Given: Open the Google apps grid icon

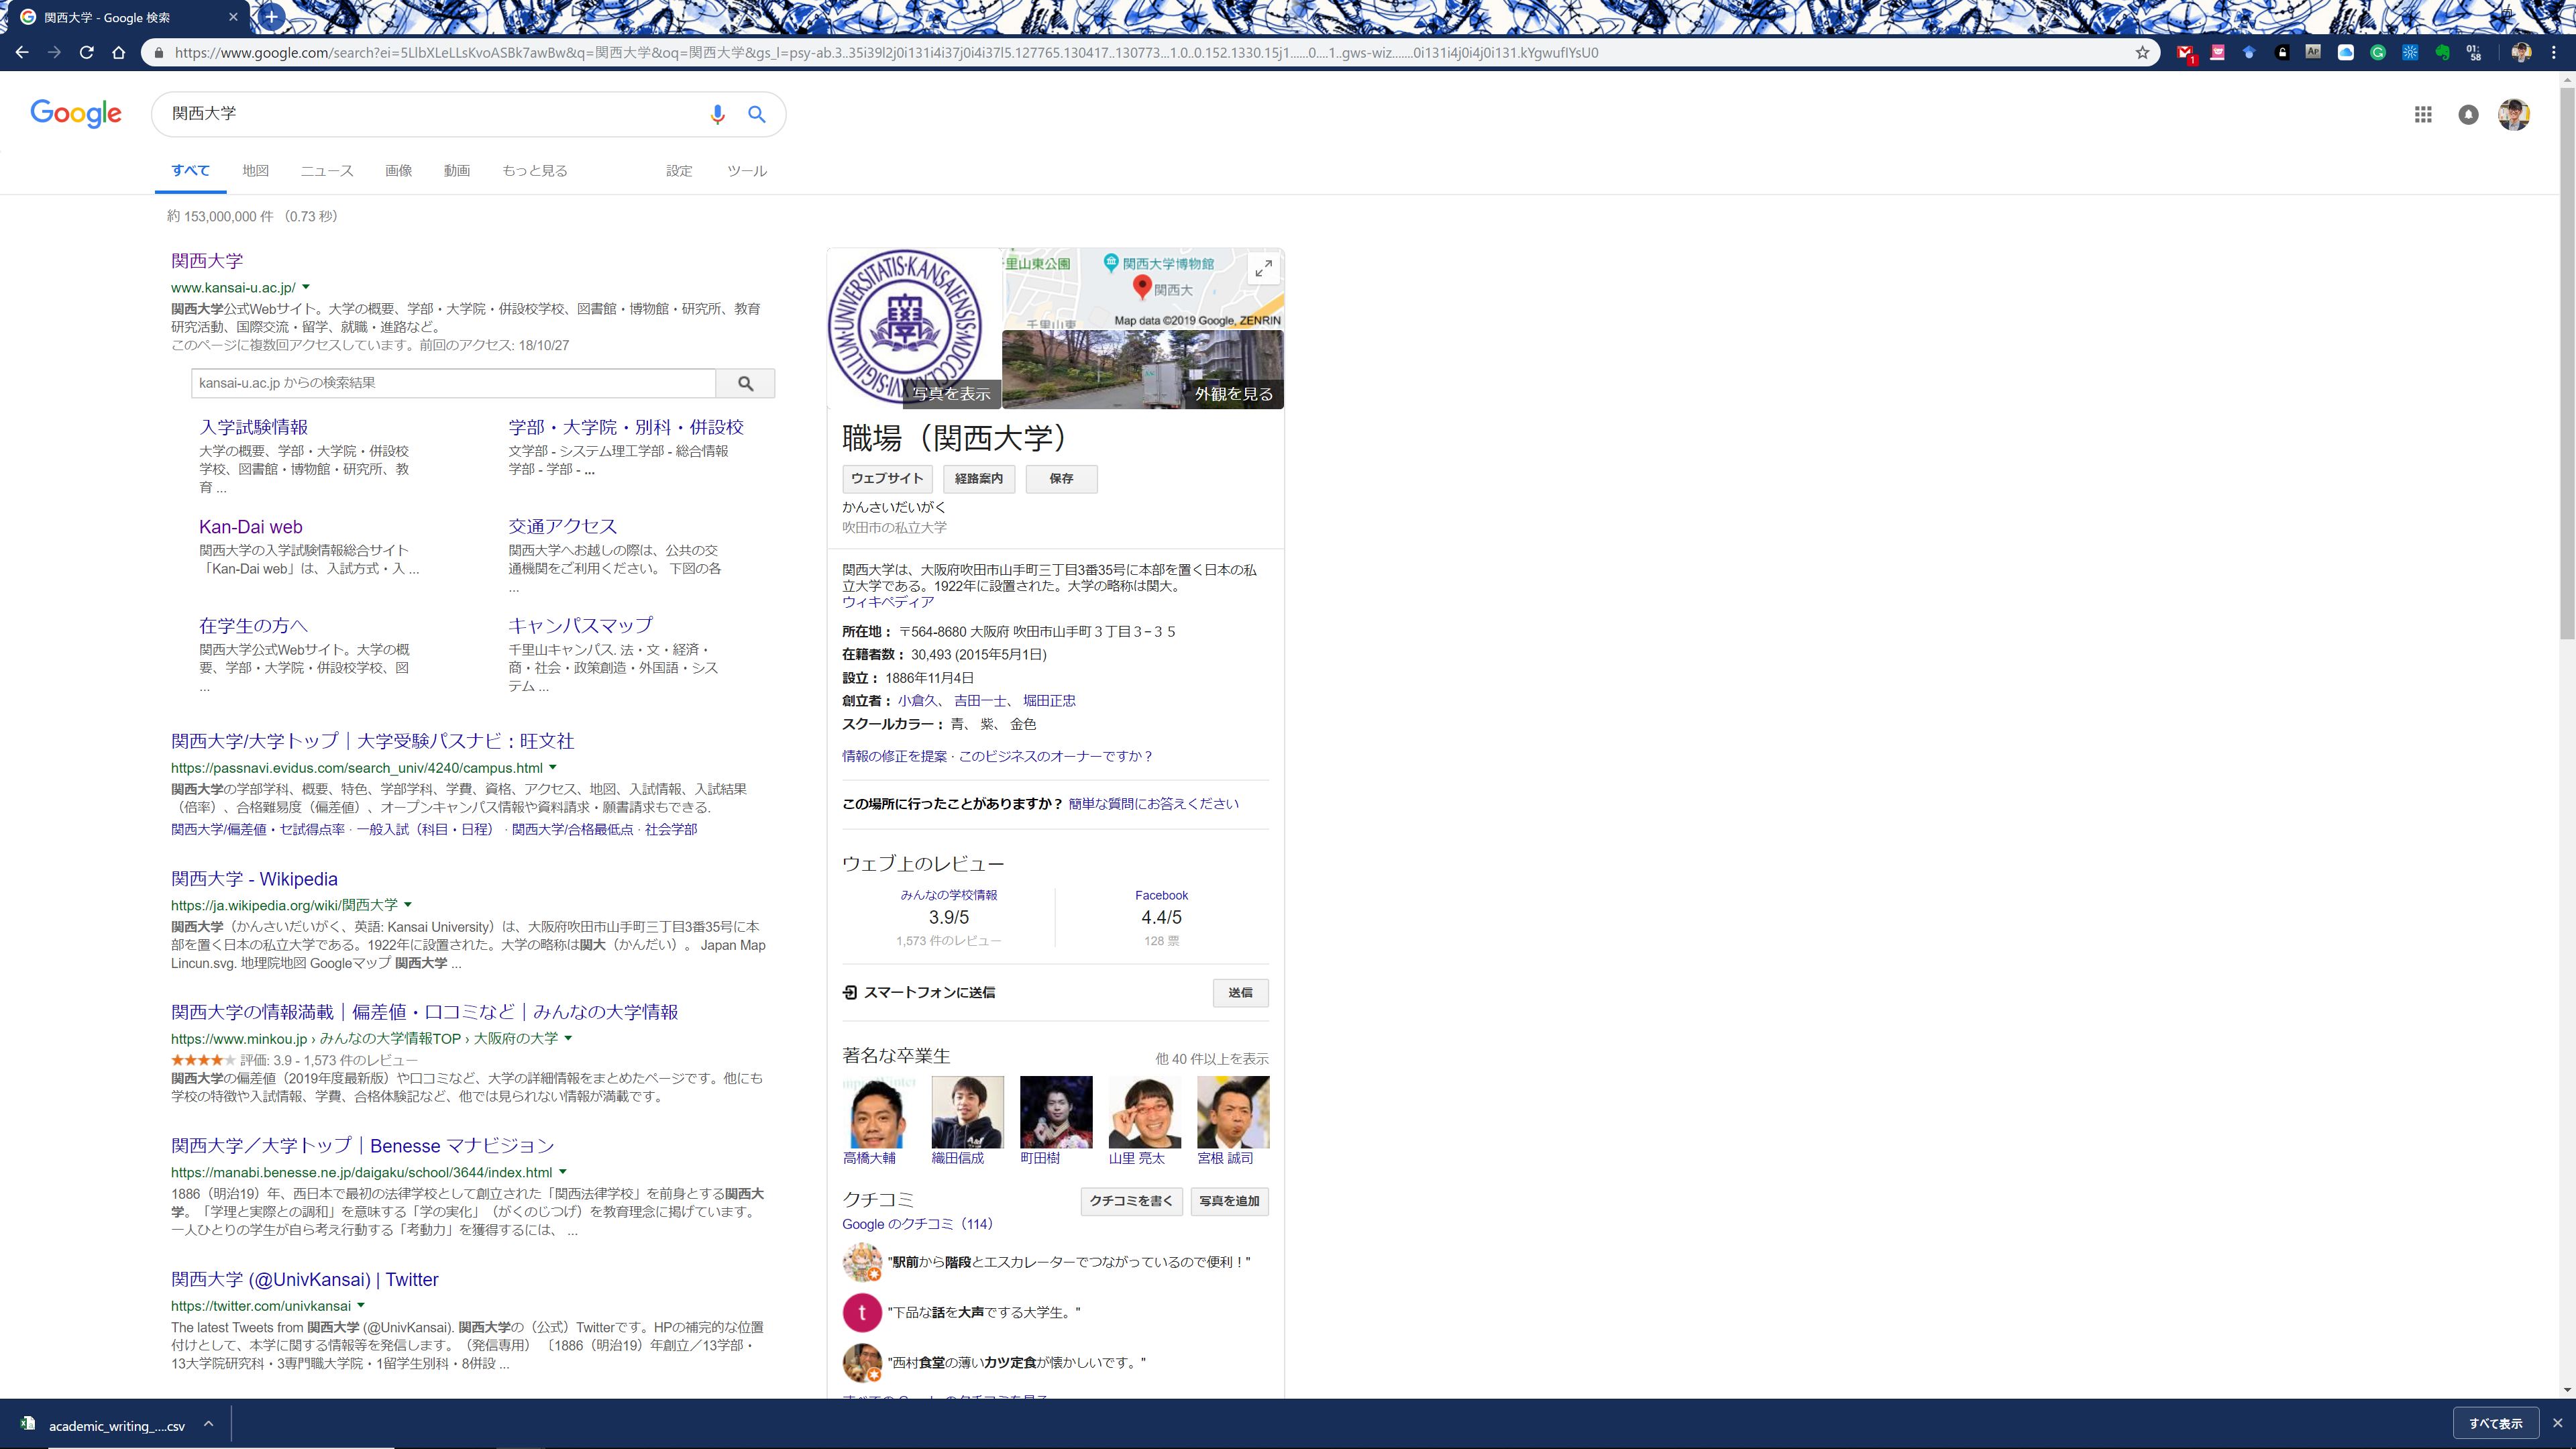Looking at the screenshot, I should click(2422, 114).
